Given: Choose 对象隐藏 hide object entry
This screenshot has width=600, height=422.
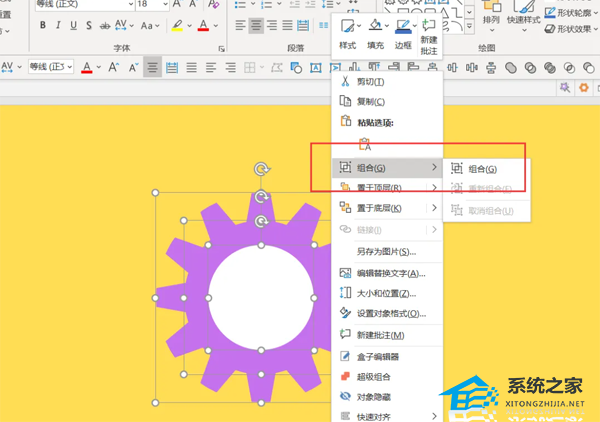Looking at the screenshot, I should (387, 397).
